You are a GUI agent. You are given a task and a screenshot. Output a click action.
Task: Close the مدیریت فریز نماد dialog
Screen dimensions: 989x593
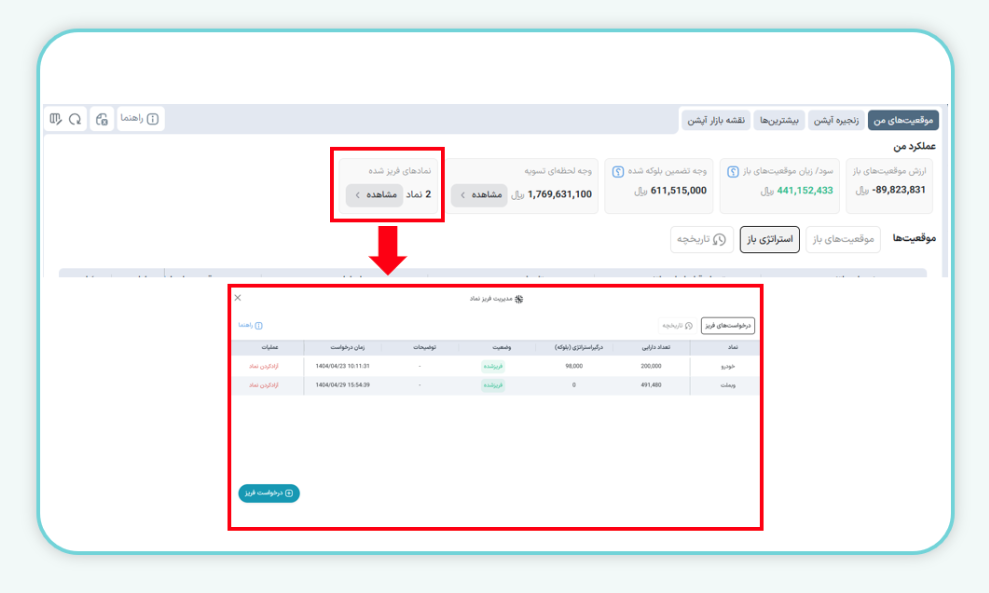click(238, 298)
